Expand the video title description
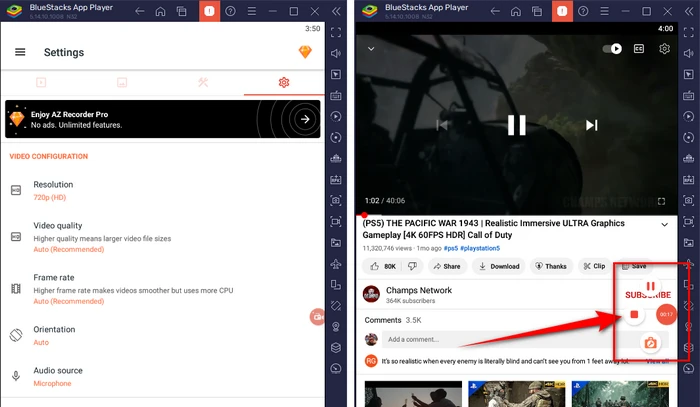Image resolution: width=700 pixels, height=407 pixels. pyautogui.click(x=665, y=225)
